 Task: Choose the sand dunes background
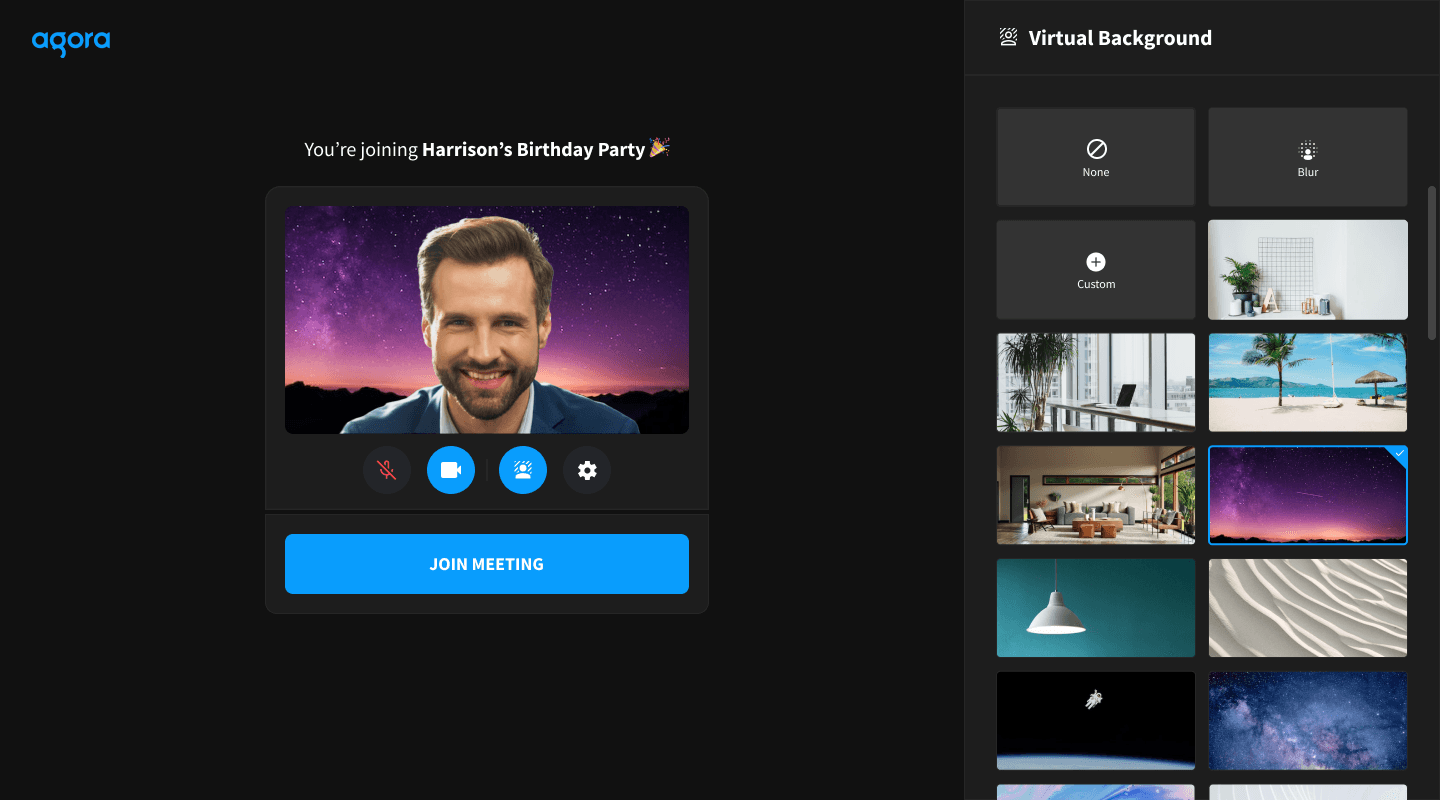1307,608
